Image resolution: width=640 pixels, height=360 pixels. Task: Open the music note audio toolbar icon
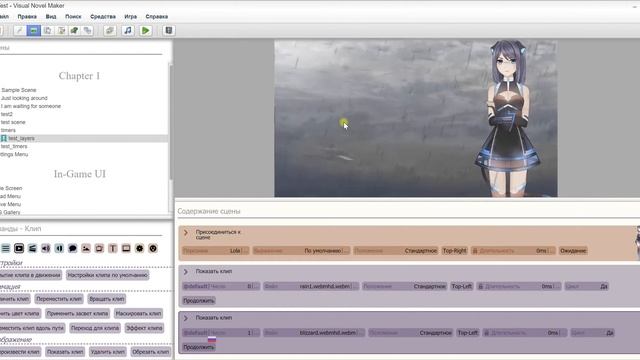(x=128, y=31)
